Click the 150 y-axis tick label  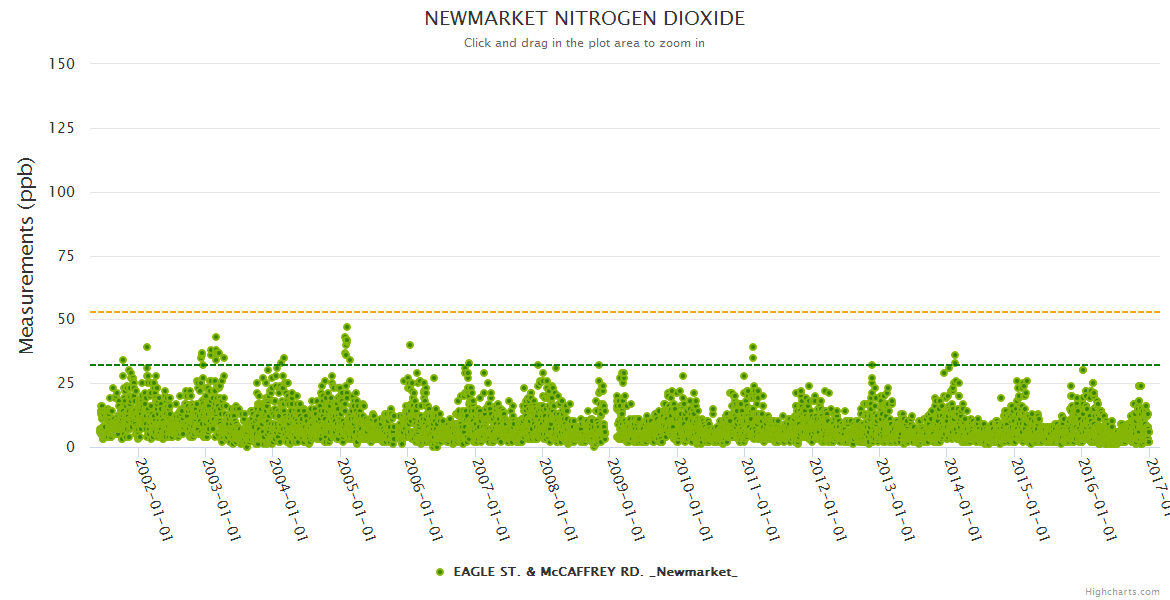click(61, 64)
